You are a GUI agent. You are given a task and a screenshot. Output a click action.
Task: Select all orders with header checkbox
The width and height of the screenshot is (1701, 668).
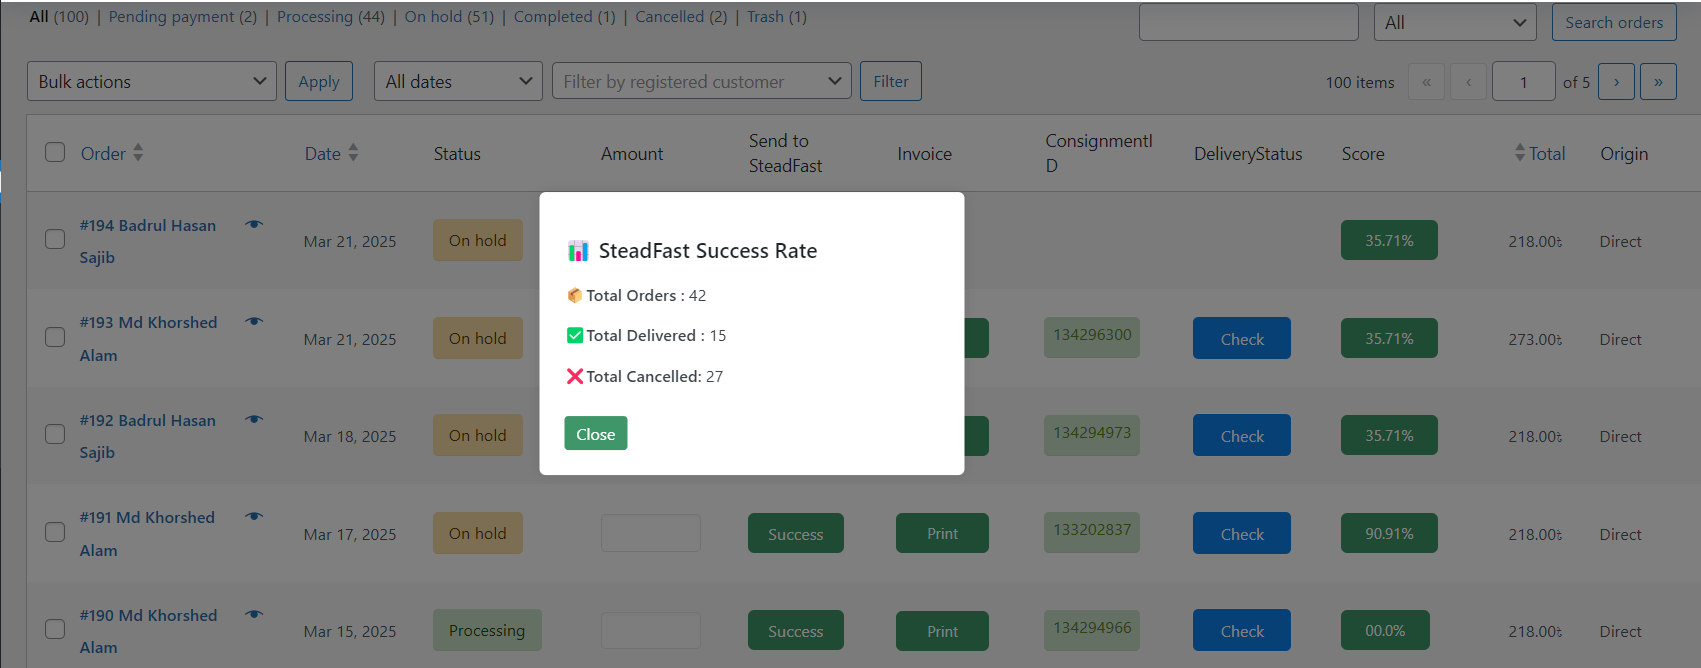tap(55, 152)
